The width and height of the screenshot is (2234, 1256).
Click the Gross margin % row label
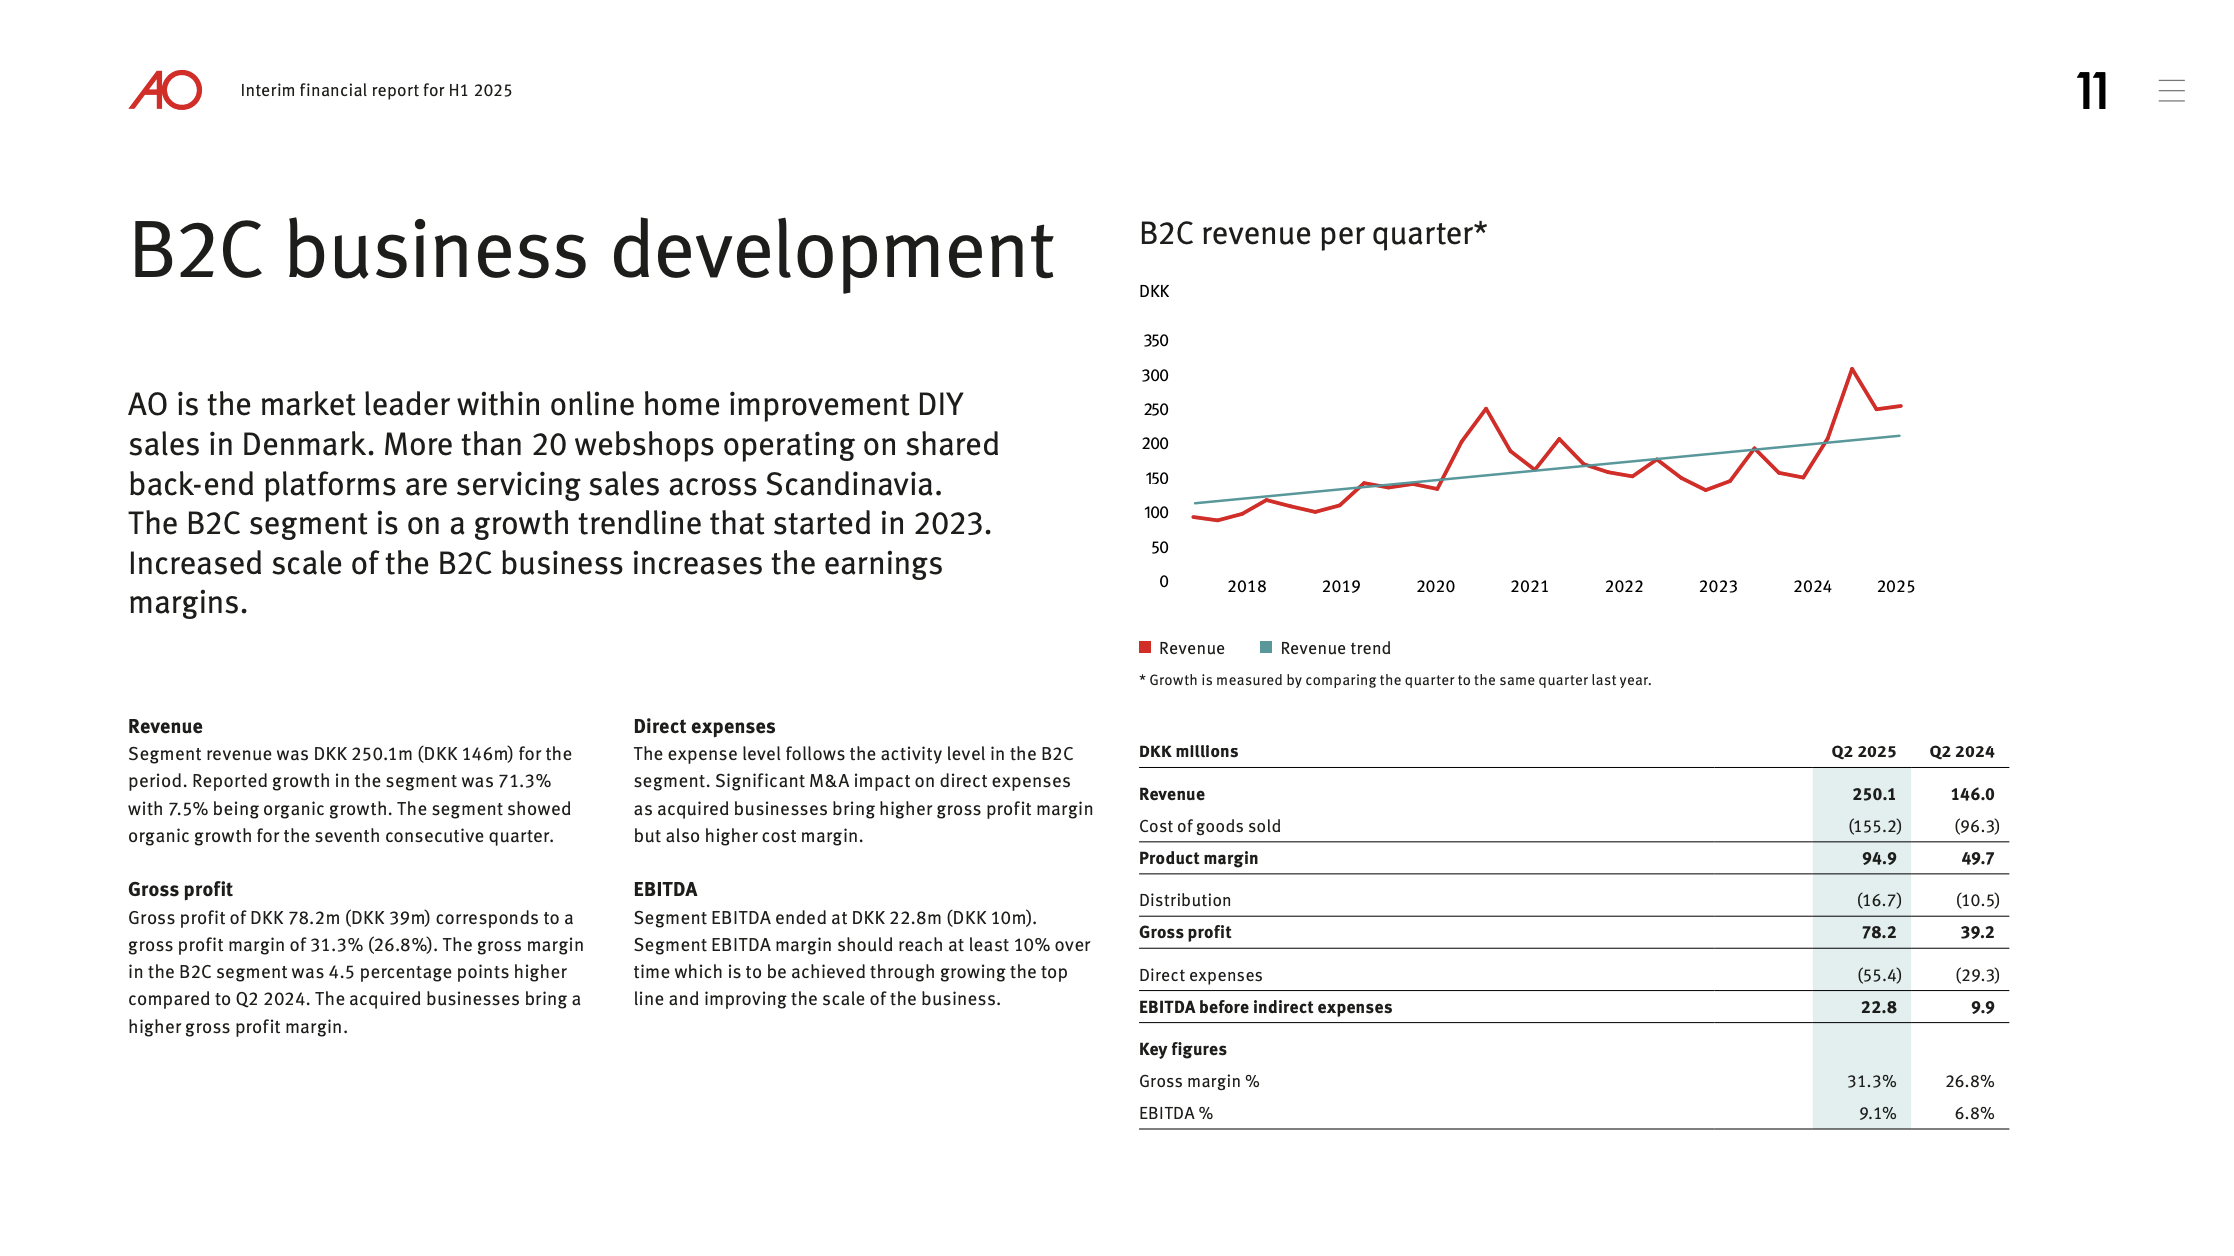[1199, 1081]
